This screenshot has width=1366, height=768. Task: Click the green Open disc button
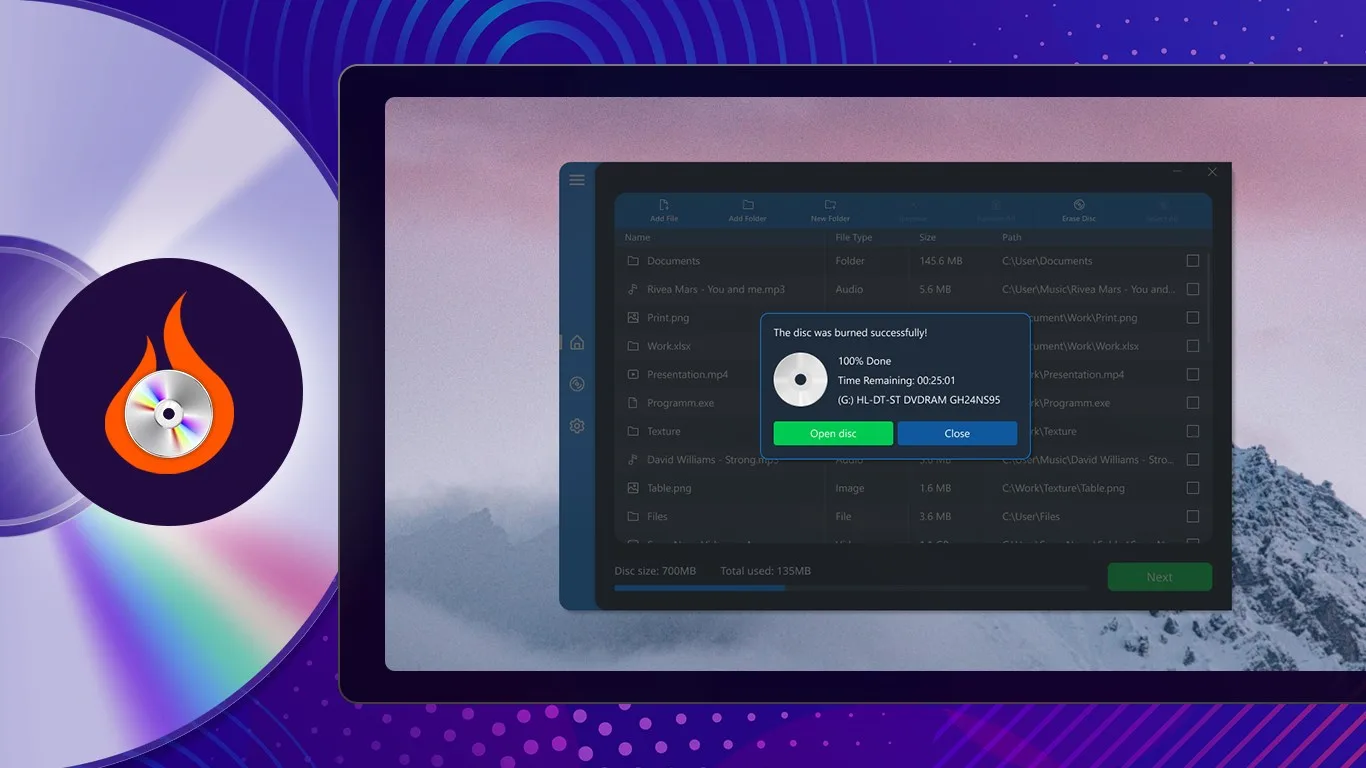[833, 433]
